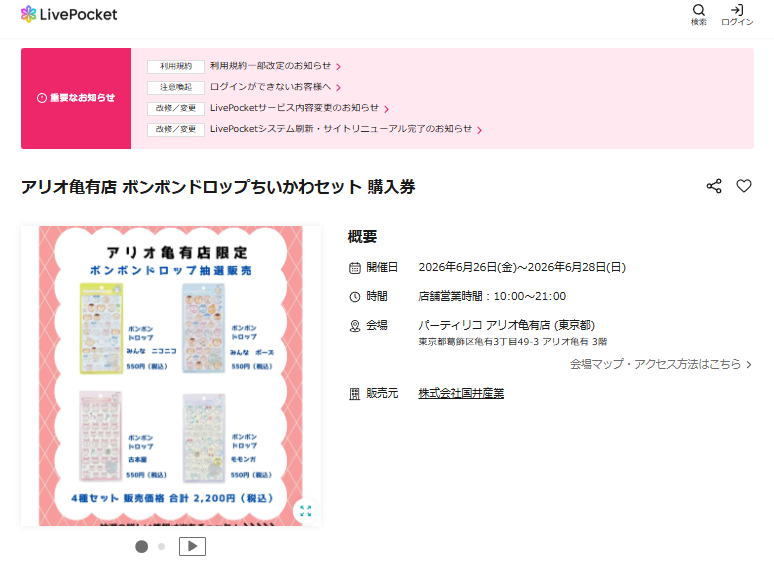Click 改修/変更 tag beside システム刷新

(176, 129)
